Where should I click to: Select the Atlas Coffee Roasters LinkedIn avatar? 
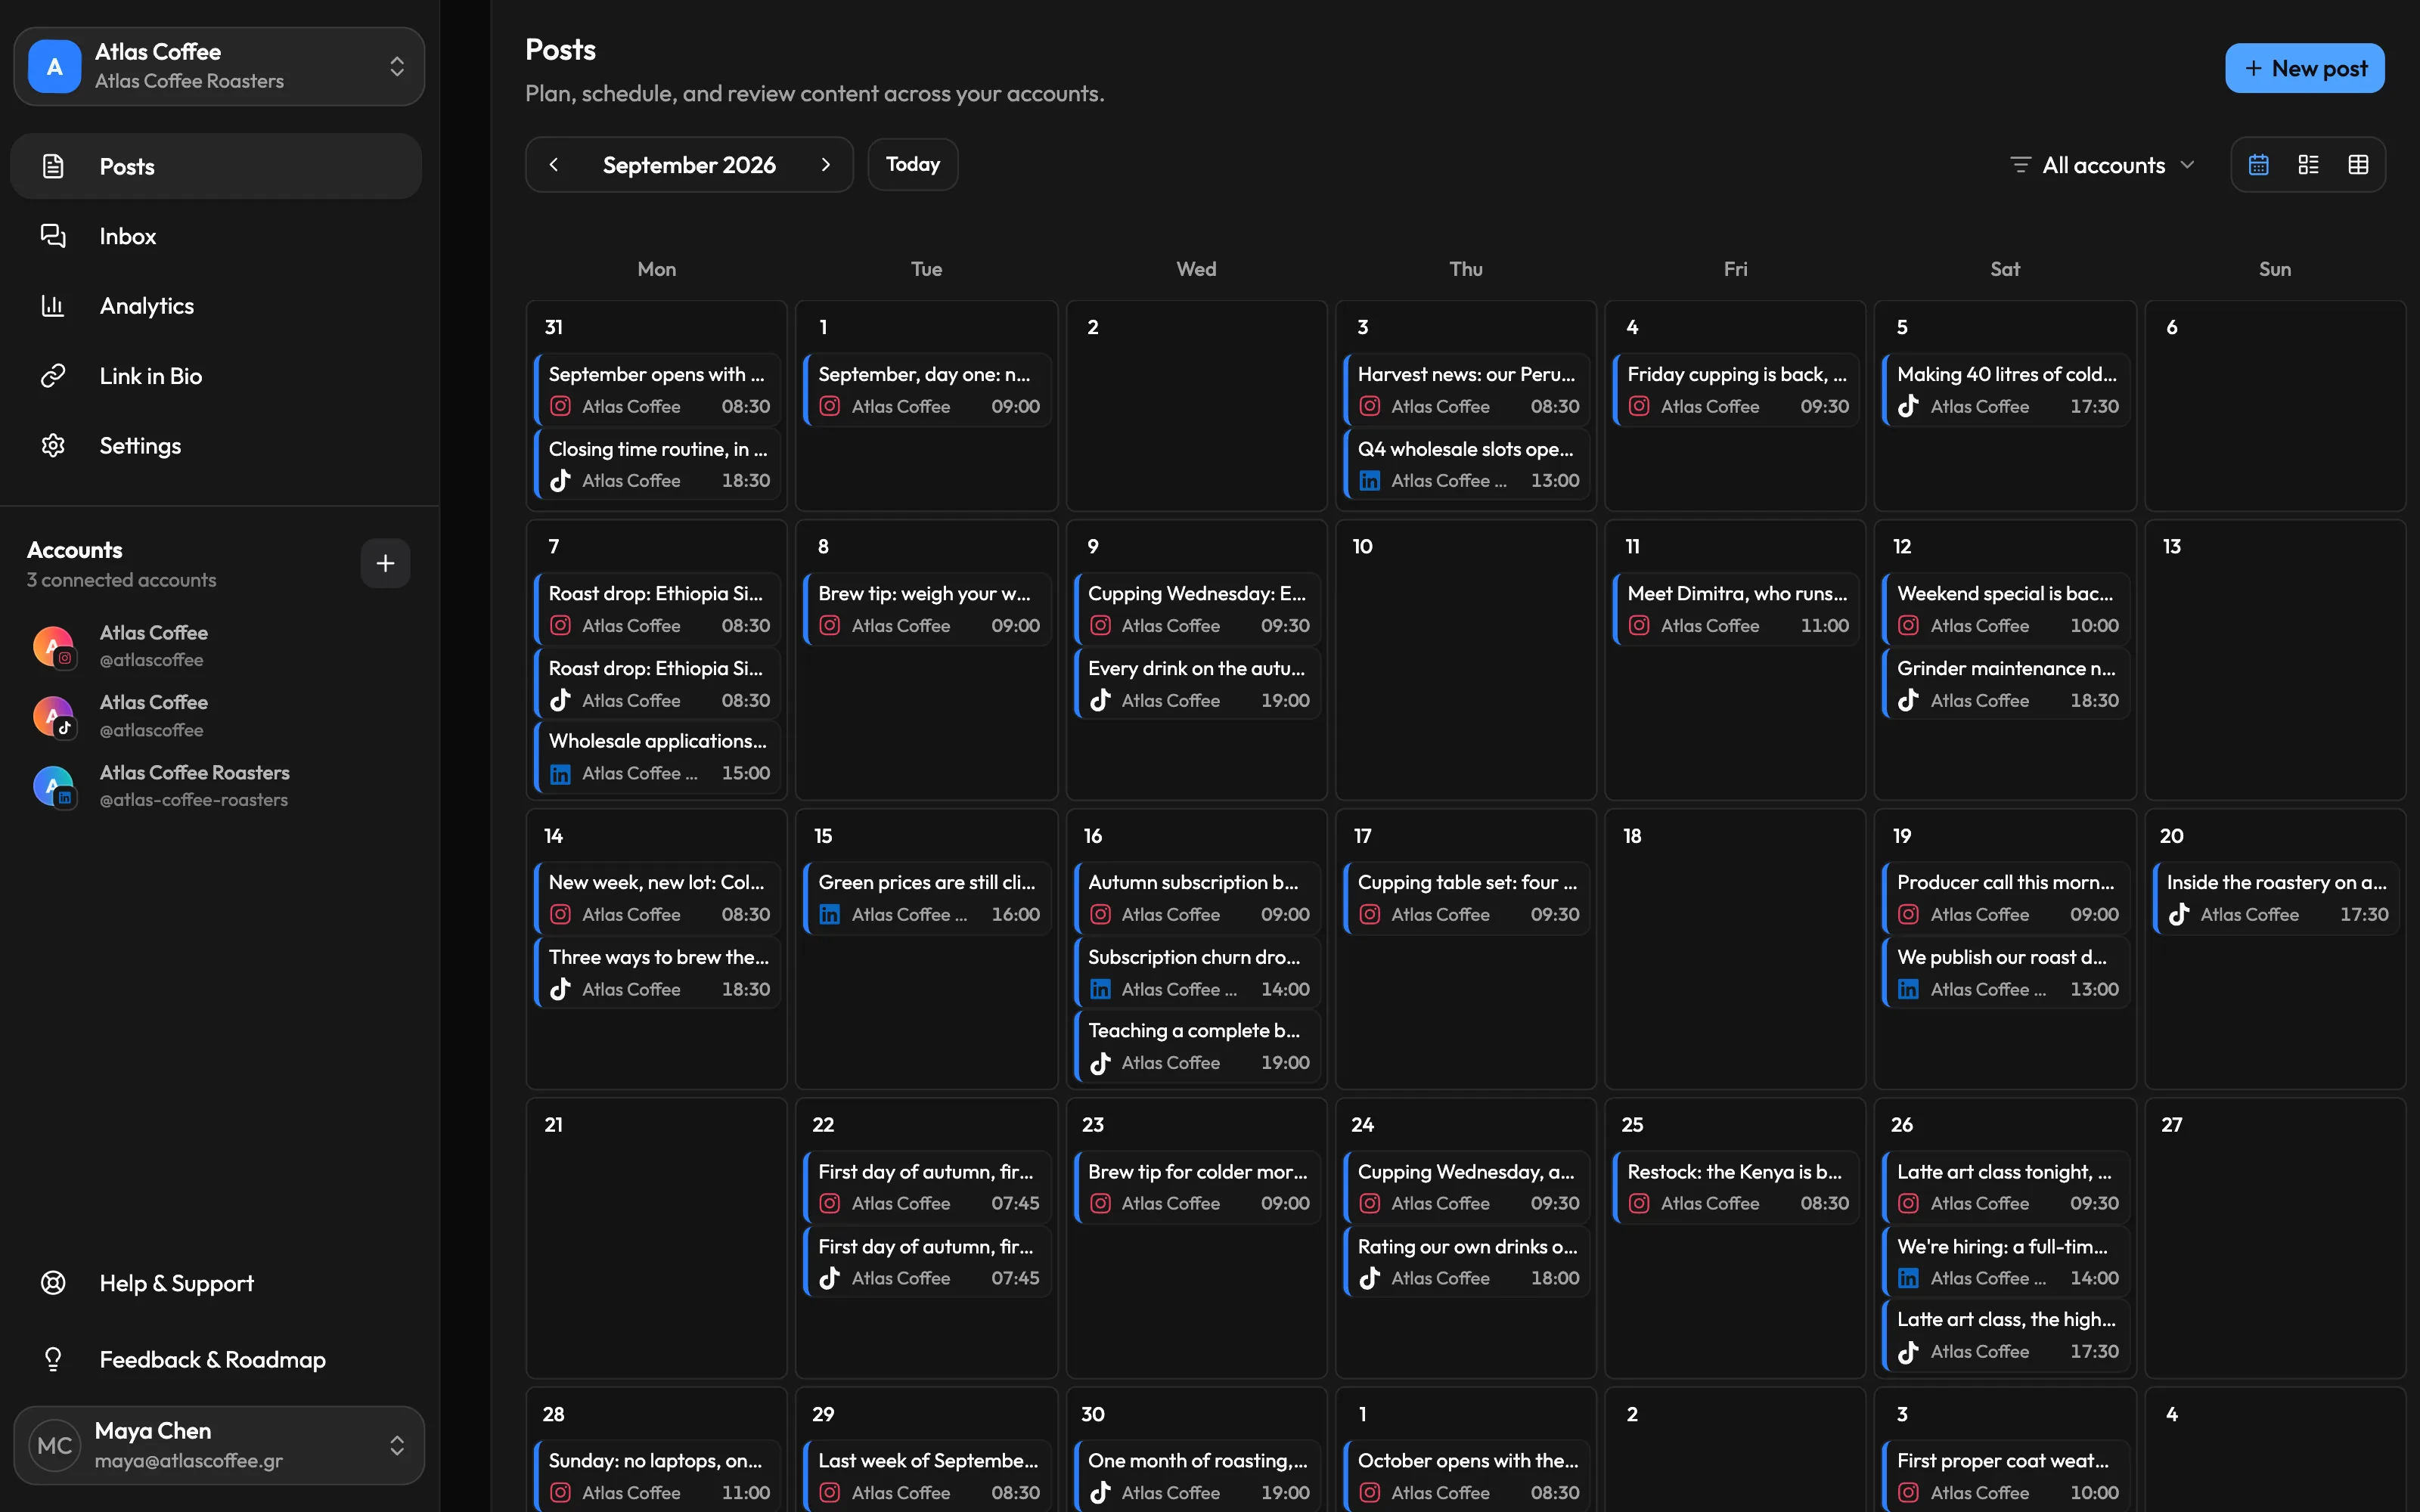[54, 786]
